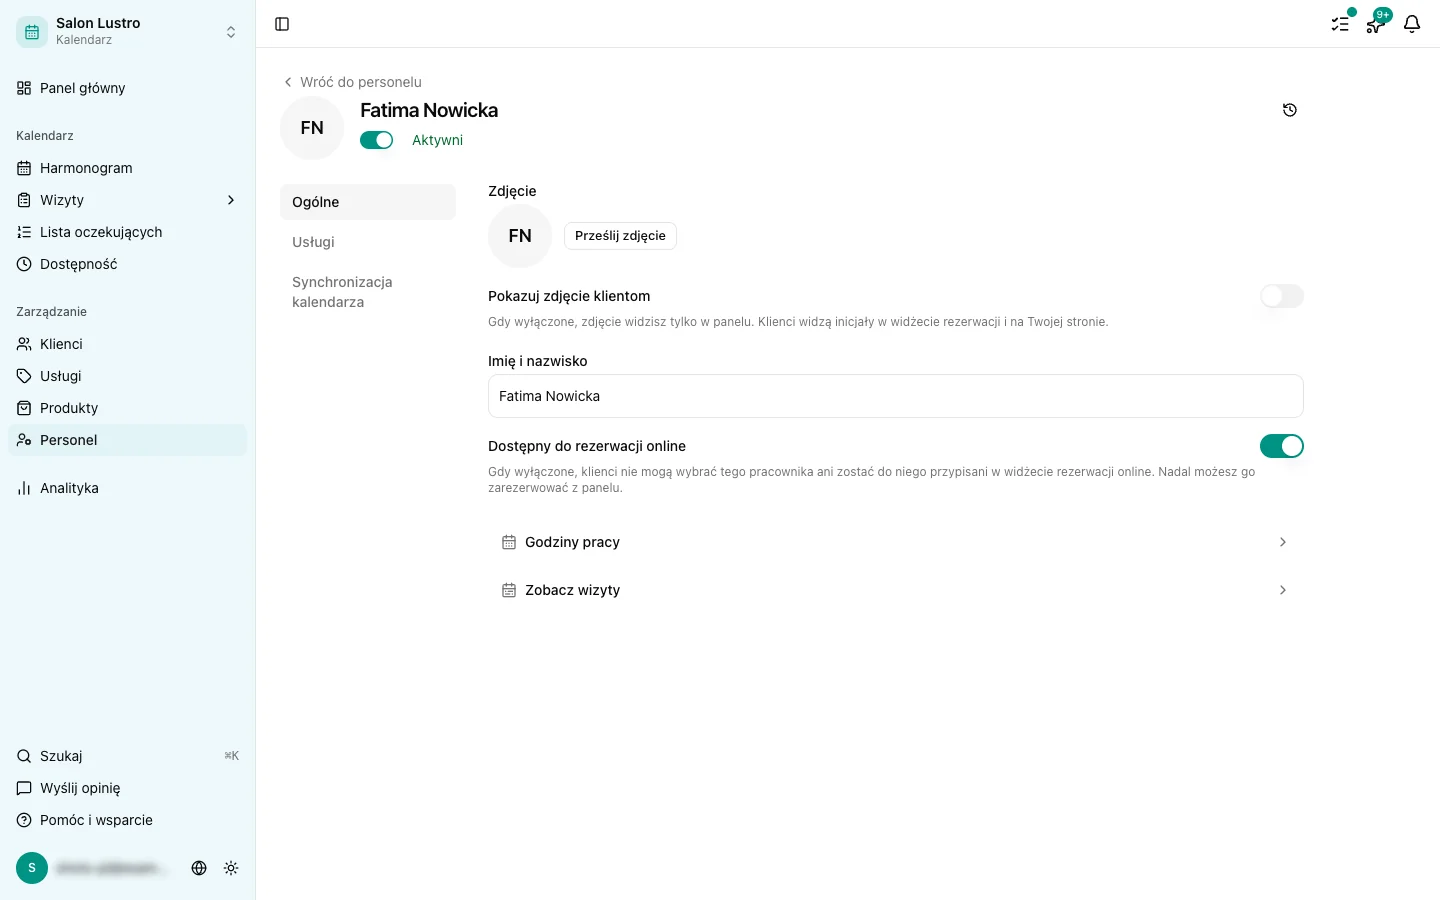
Task: Open the rocket updates icon
Action: point(1376,24)
